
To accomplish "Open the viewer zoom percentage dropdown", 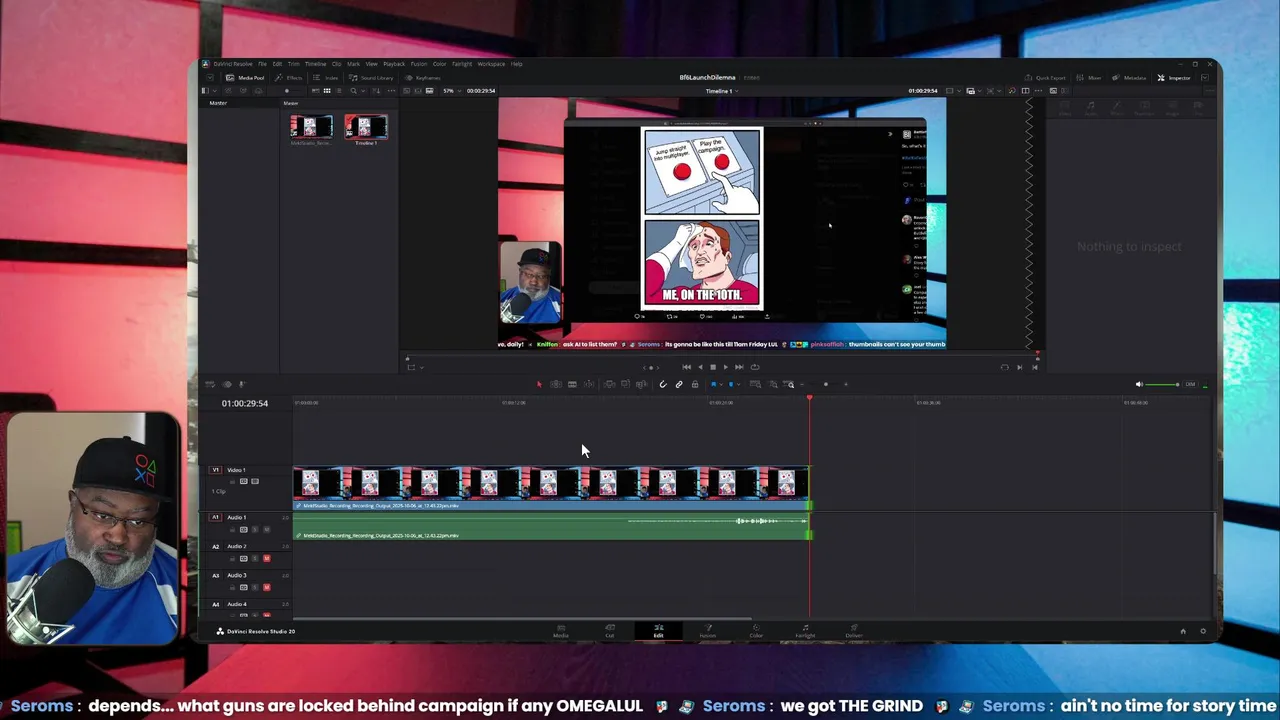I will click(453, 91).
